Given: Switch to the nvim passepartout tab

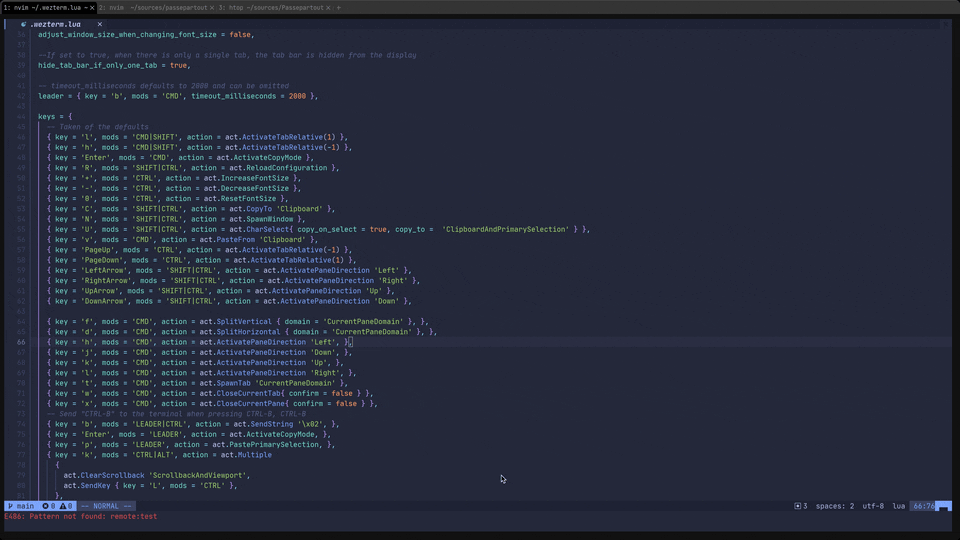Looking at the screenshot, I should (153, 7).
